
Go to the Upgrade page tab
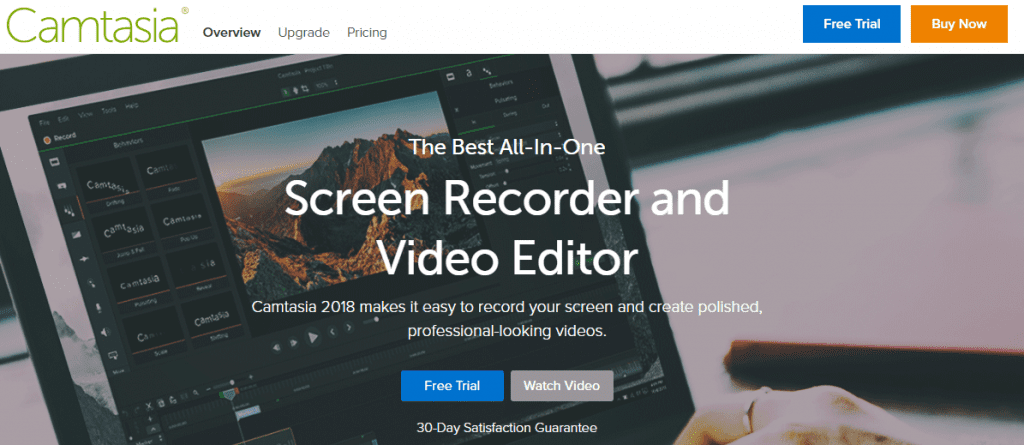[x=304, y=33]
